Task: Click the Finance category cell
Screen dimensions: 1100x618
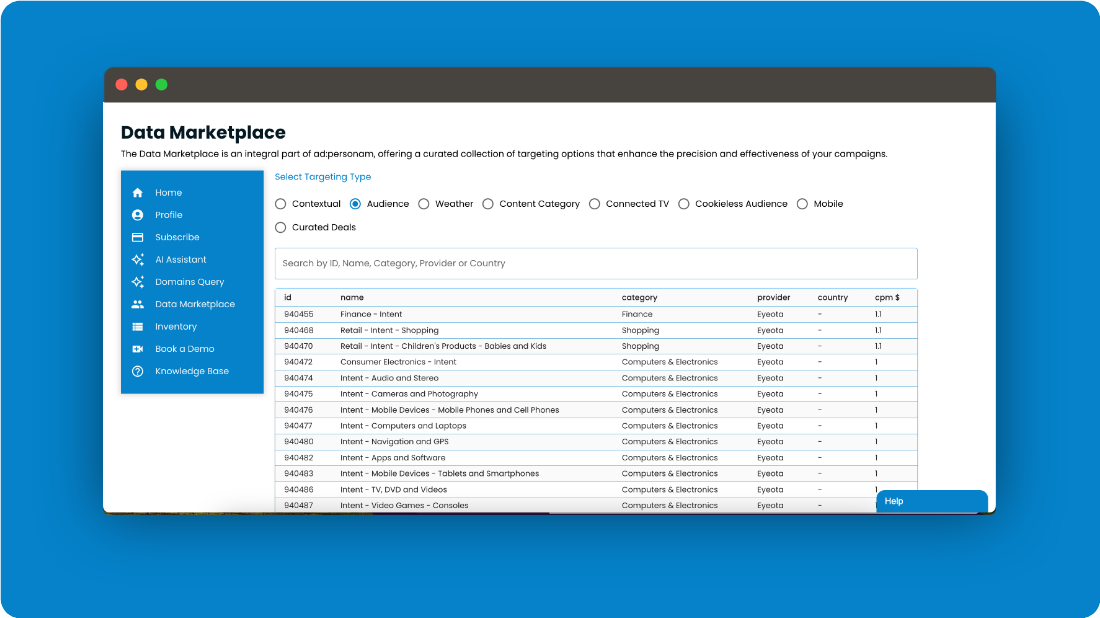Action: [x=636, y=314]
